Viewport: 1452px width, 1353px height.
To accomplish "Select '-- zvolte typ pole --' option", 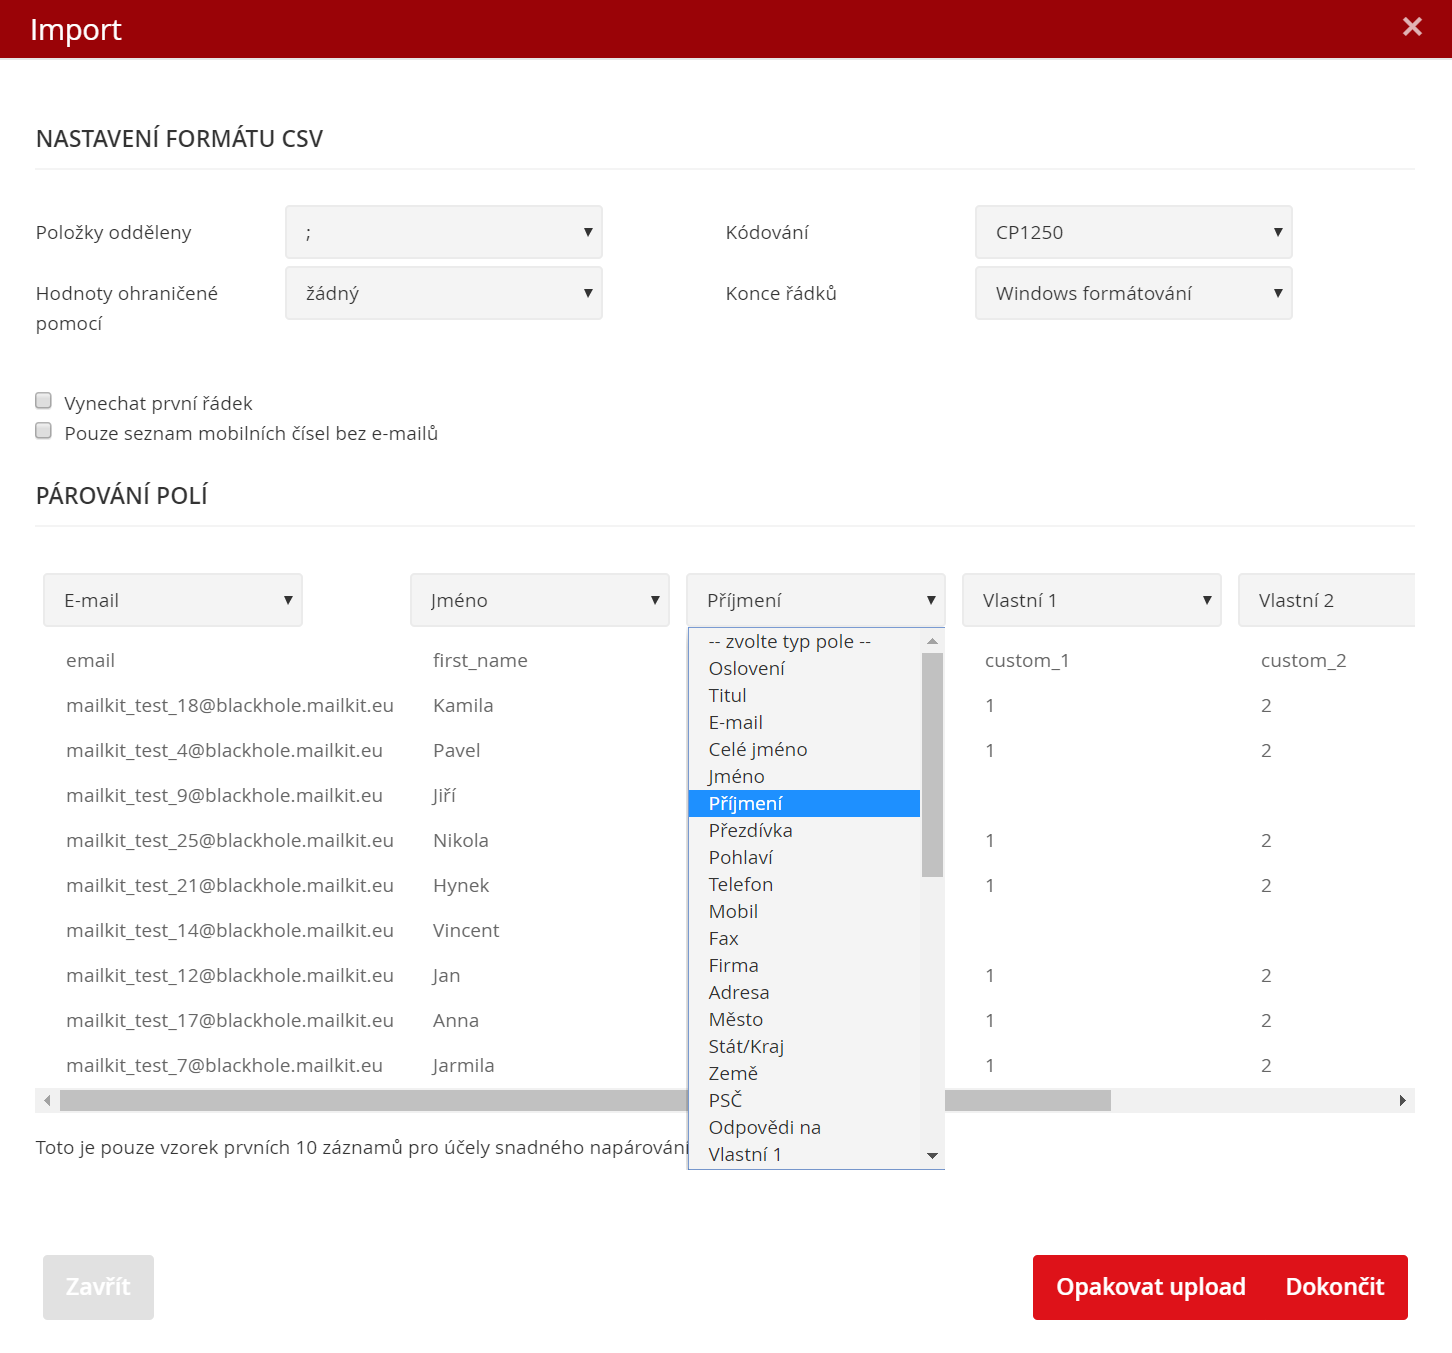I will [x=804, y=642].
